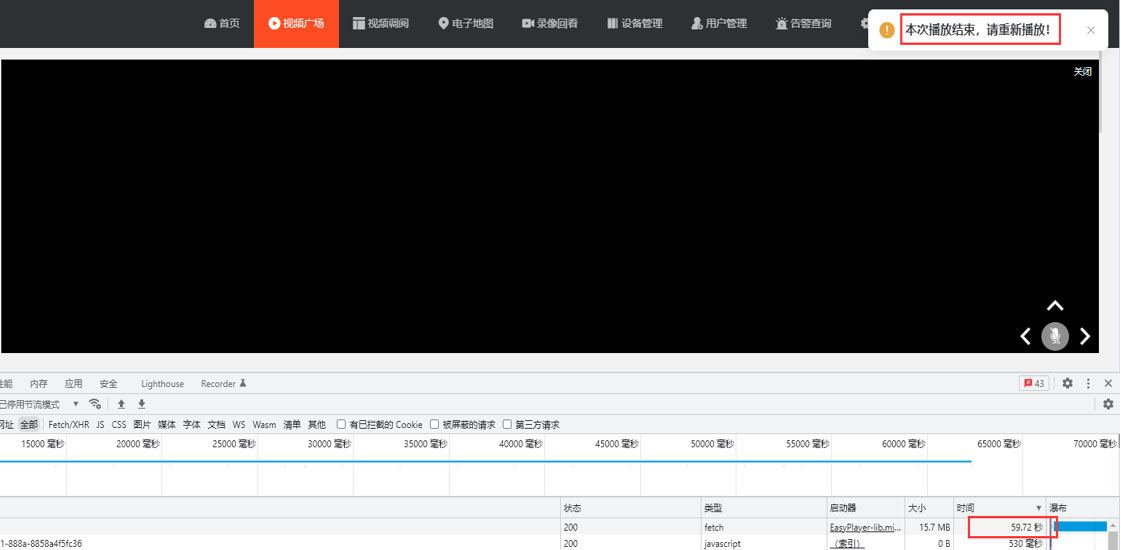Open network conditions wifi icon
The height and width of the screenshot is (550, 1121).
coord(94,404)
